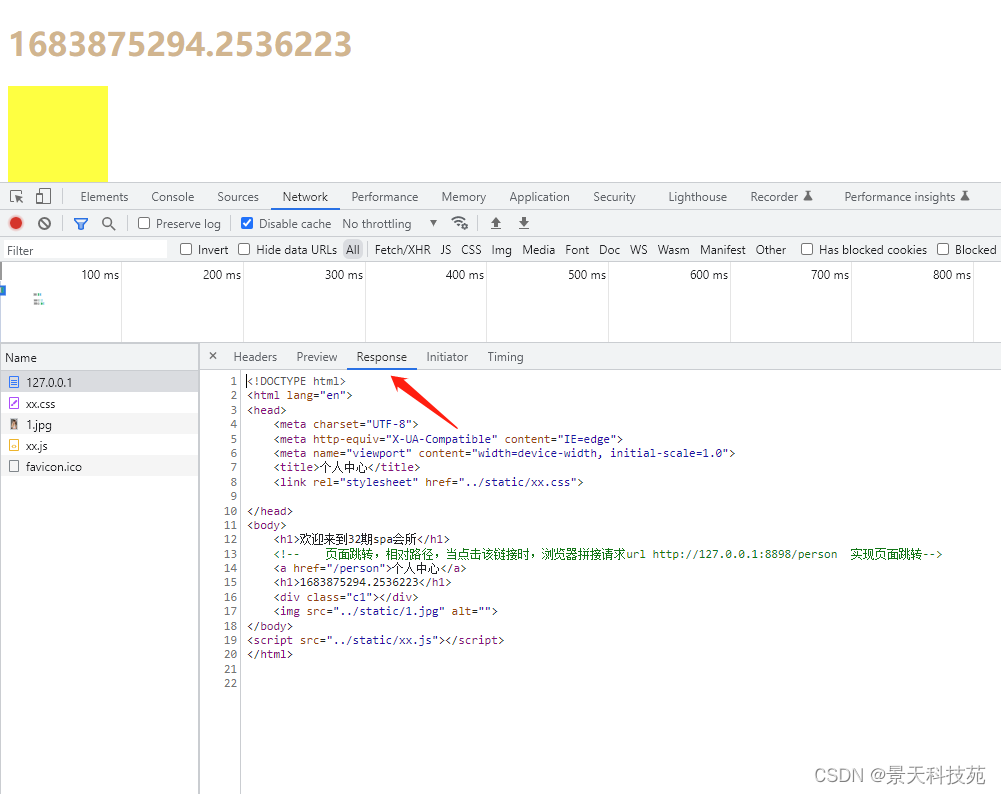Screen dimensions: 1001x794
Task: Open the Recorder tab
Action: pyautogui.click(x=781, y=197)
